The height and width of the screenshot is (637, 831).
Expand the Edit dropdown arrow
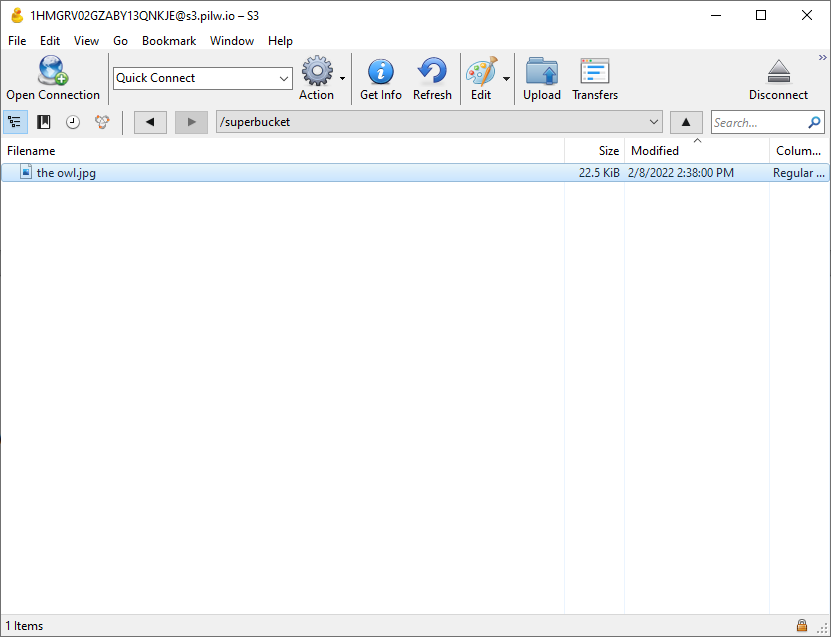click(507, 78)
